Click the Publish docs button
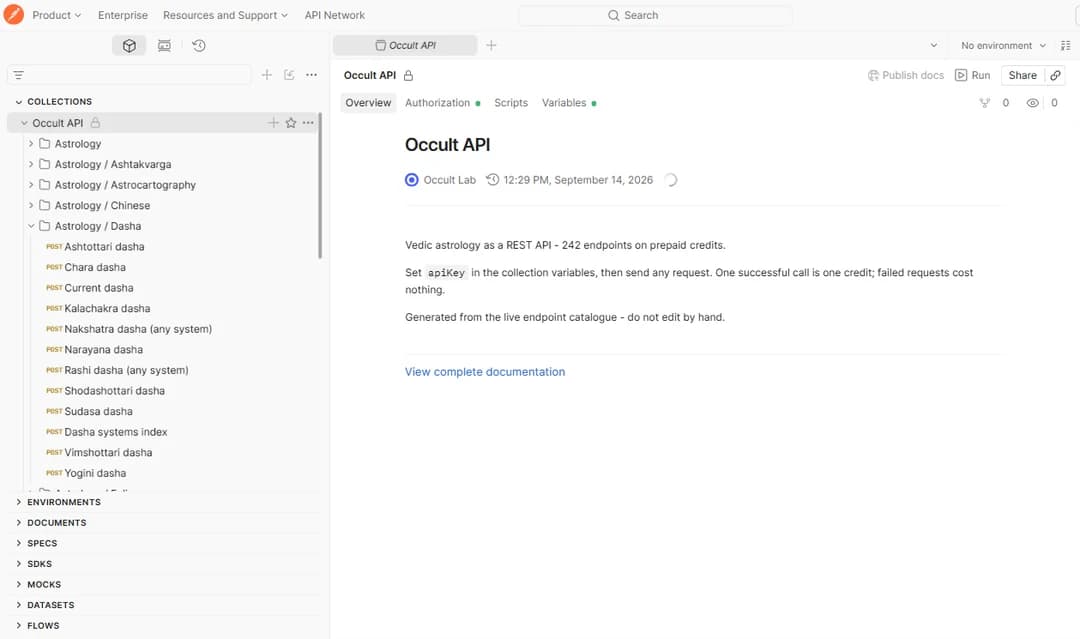Viewport: 1080px width, 639px height. coord(906,75)
